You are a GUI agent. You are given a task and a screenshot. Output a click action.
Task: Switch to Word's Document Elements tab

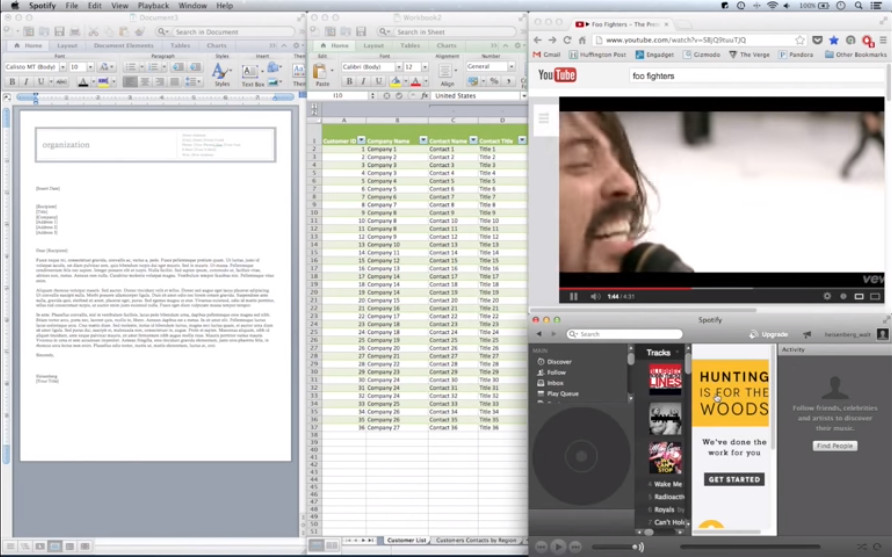pos(123,46)
